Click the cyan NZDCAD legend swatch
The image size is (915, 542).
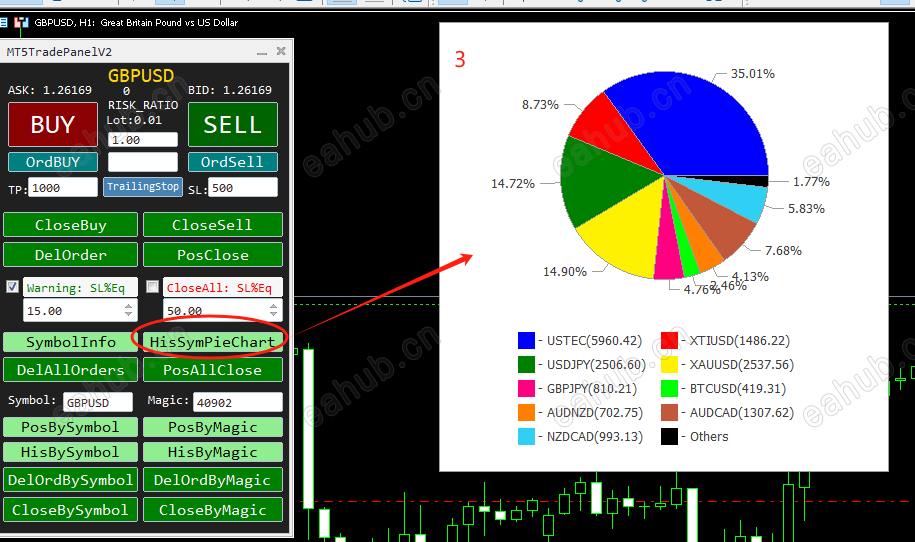[x=526, y=436]
